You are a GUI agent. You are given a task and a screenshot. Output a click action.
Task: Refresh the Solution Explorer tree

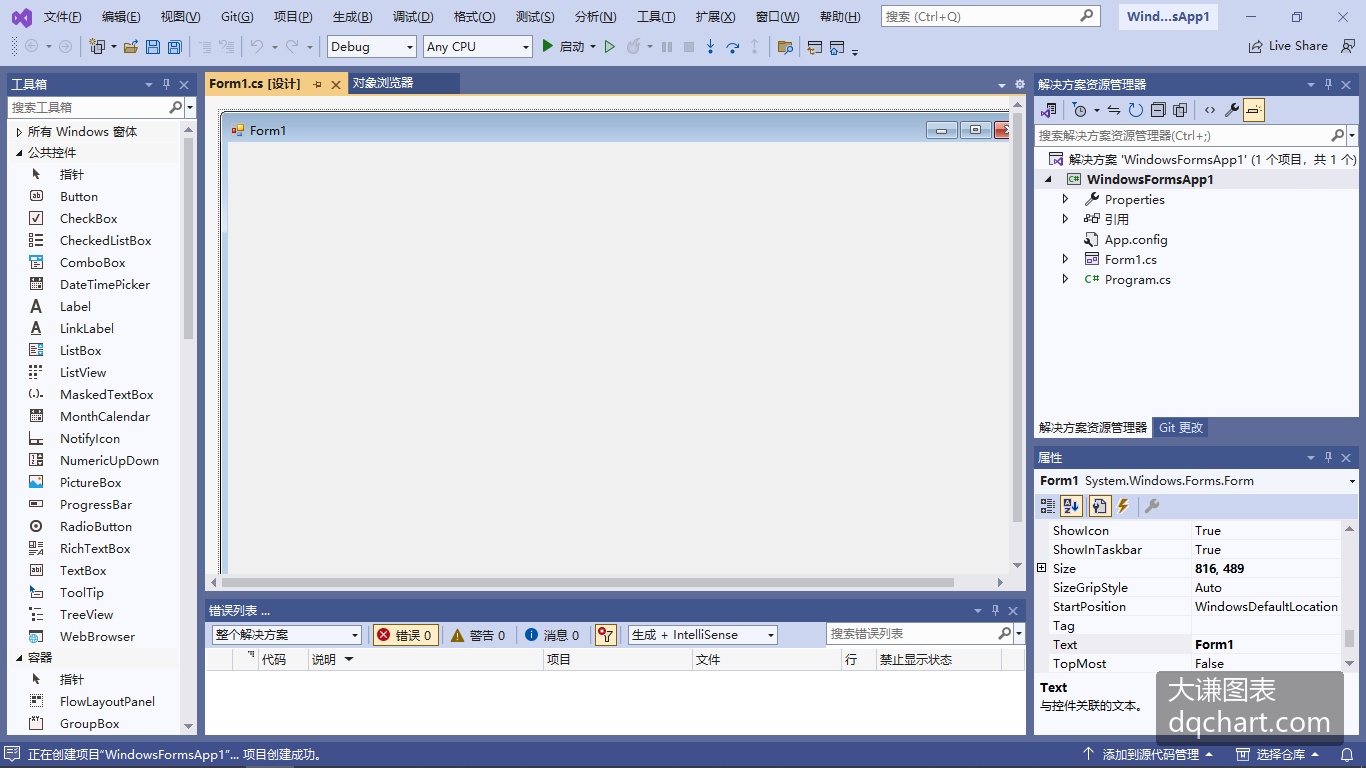pyautogui.click(x=1135, y=110)
